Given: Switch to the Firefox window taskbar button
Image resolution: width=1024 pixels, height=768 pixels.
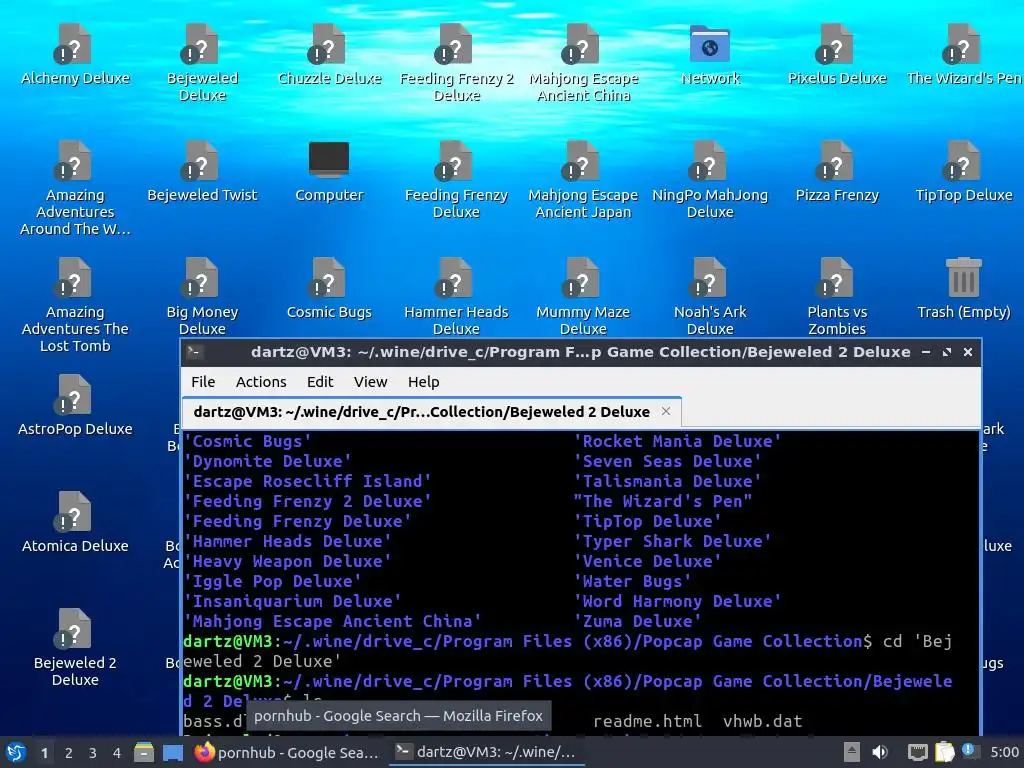Looking at the screenshot, I should pos(287,752).
